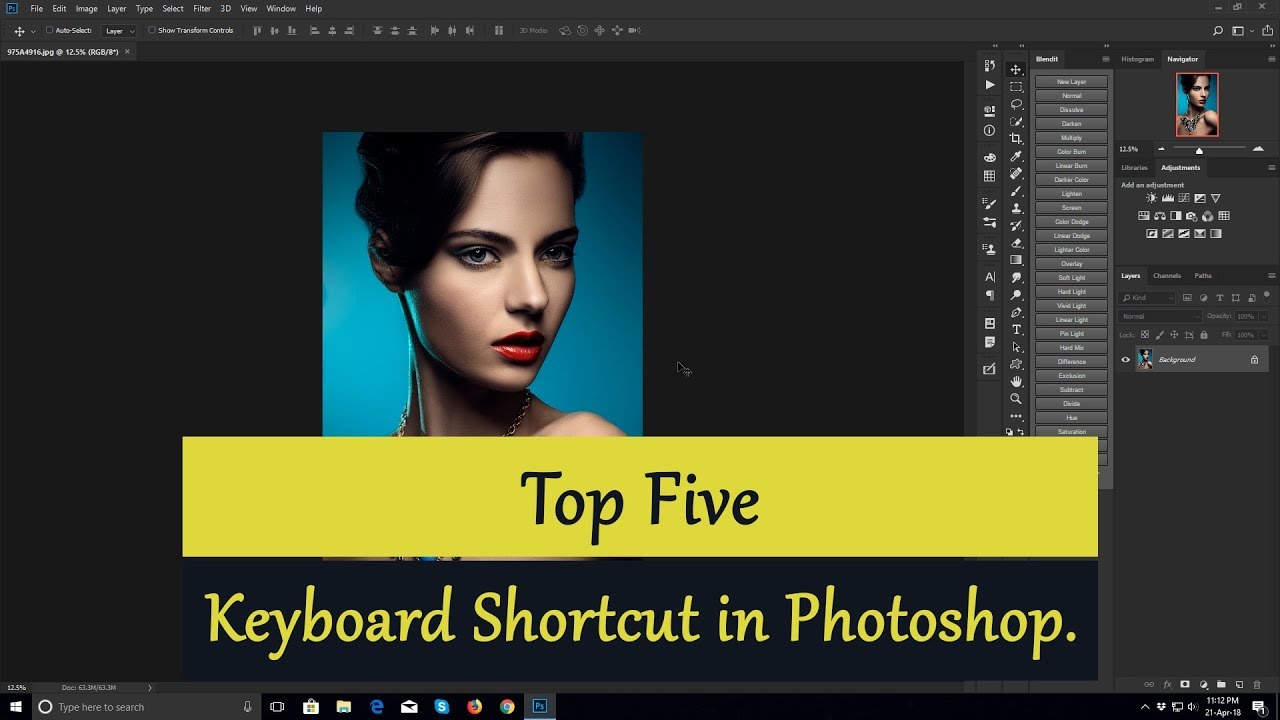The height and width of the screenshot is (720, 1280).
Task: Click the add layer mask icon
Action: (1185, 685)
